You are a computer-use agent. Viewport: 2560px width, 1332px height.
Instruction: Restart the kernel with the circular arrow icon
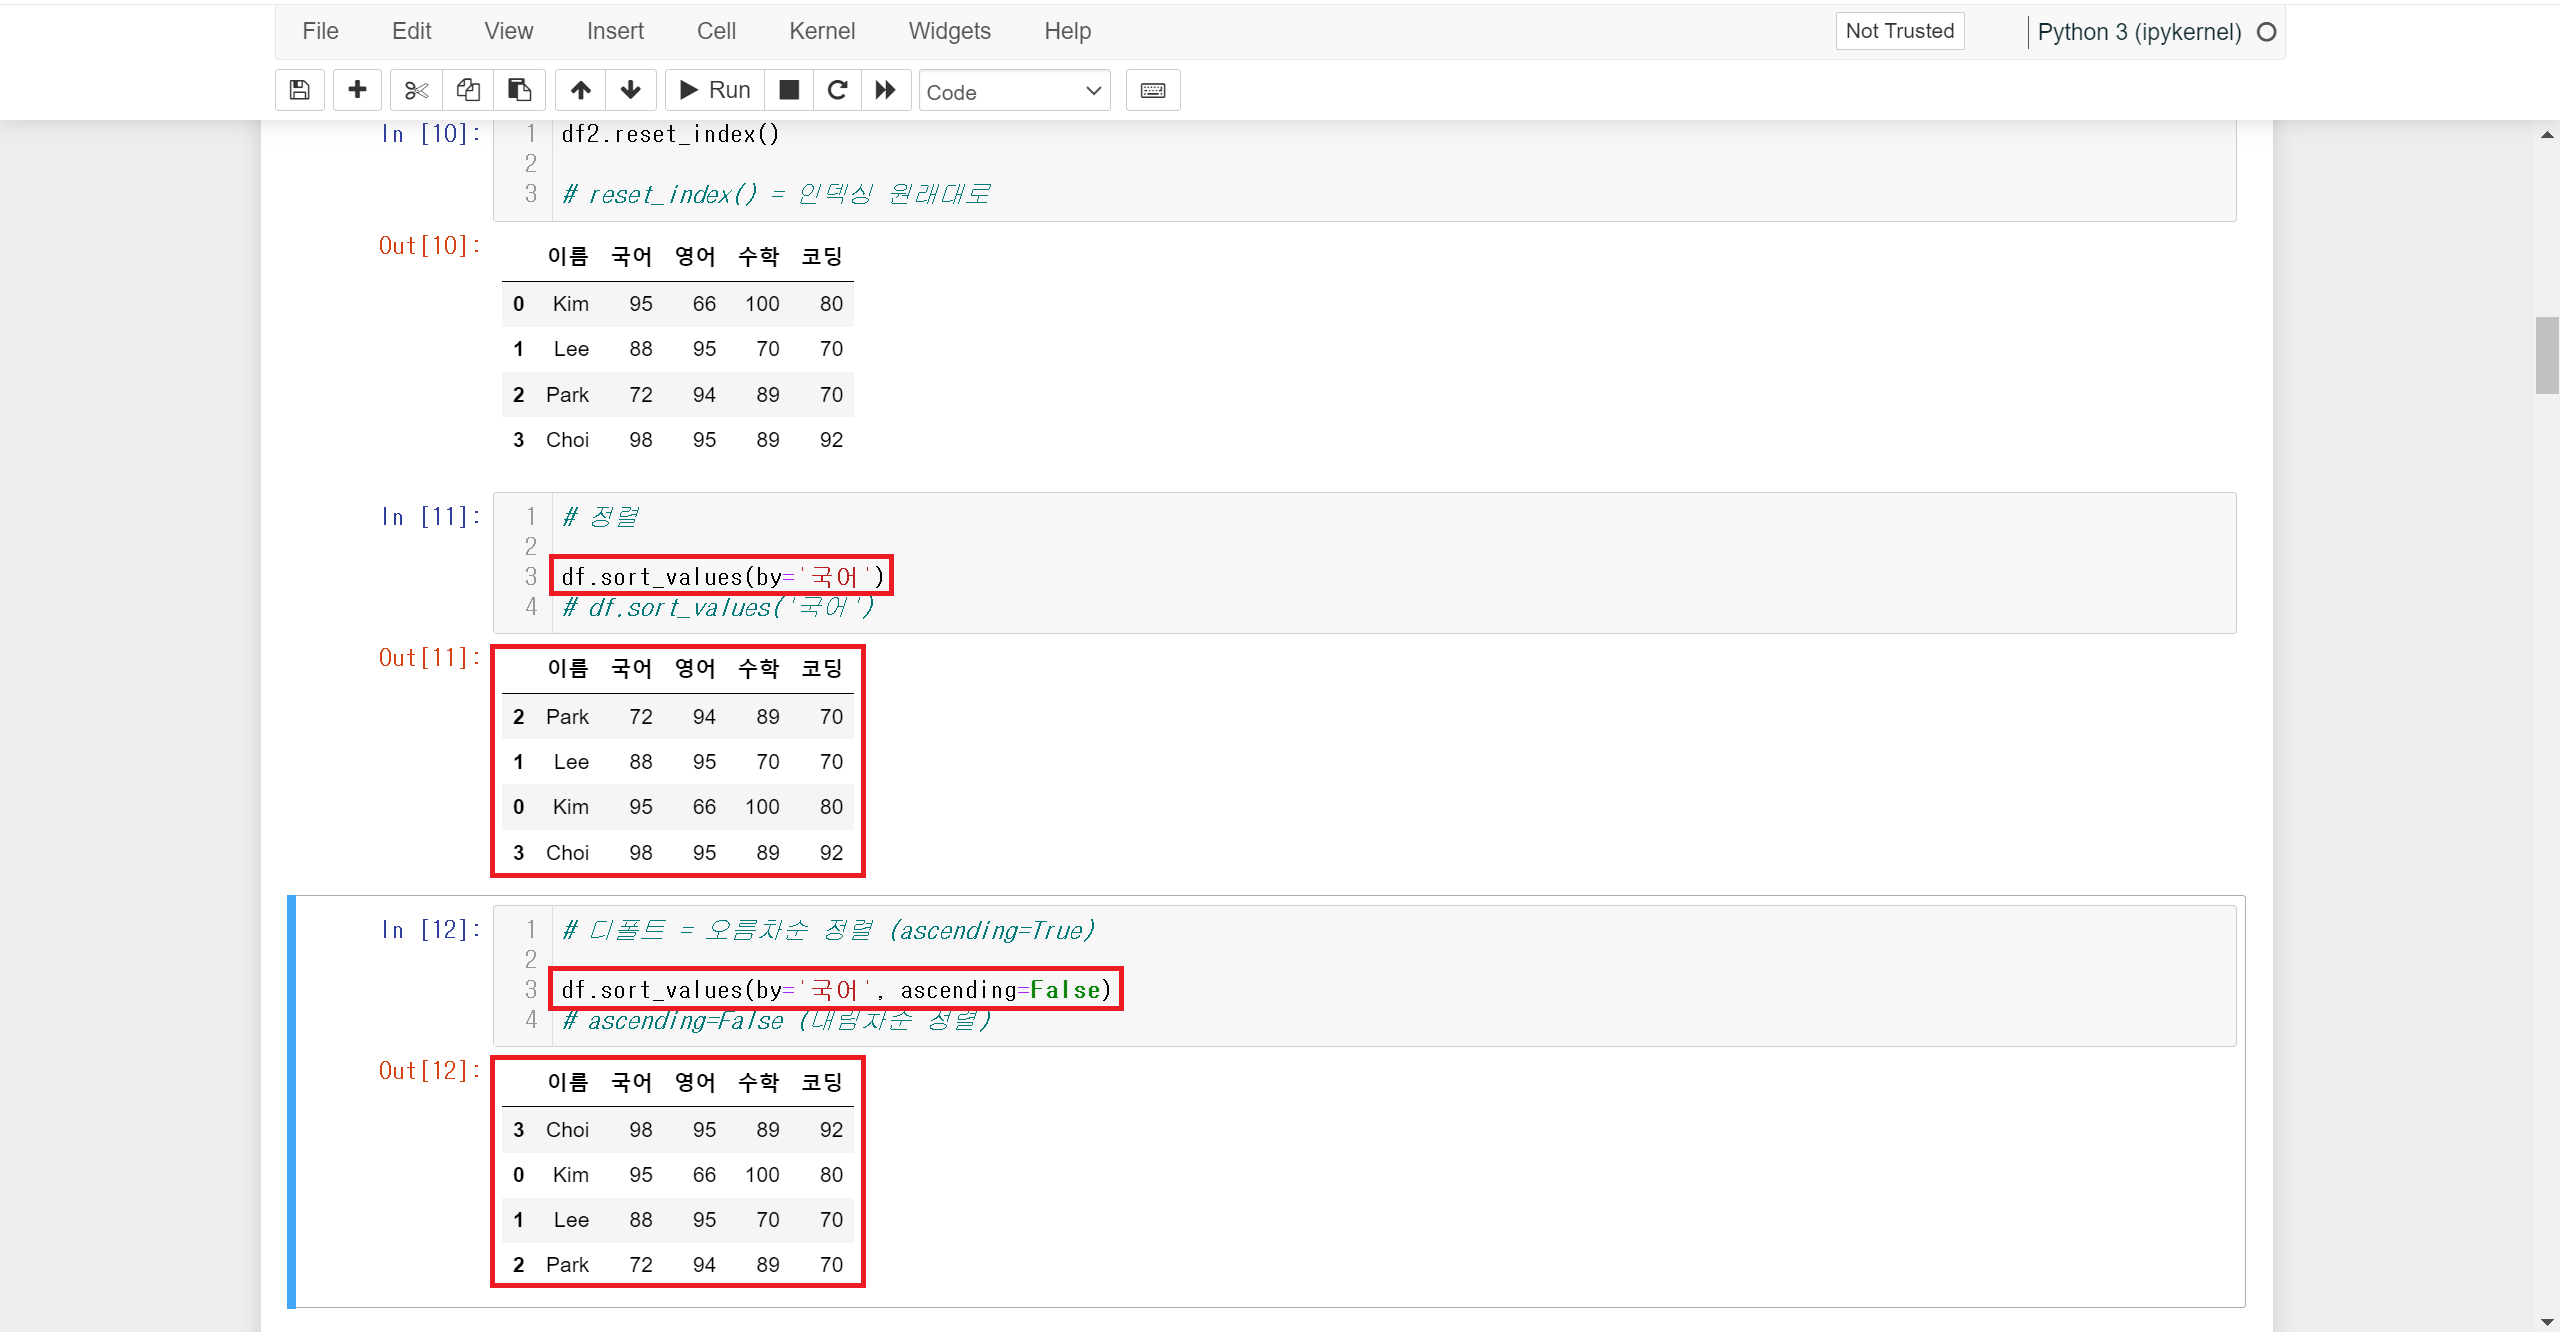838,90
